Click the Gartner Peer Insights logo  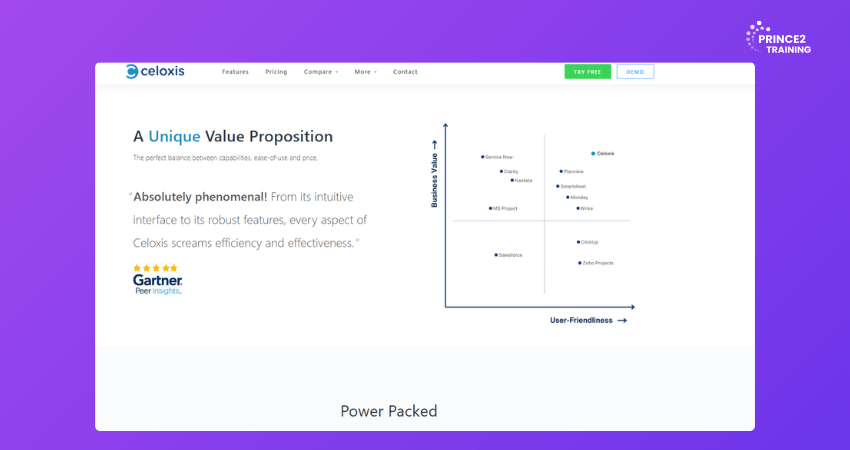pos(157,285)
